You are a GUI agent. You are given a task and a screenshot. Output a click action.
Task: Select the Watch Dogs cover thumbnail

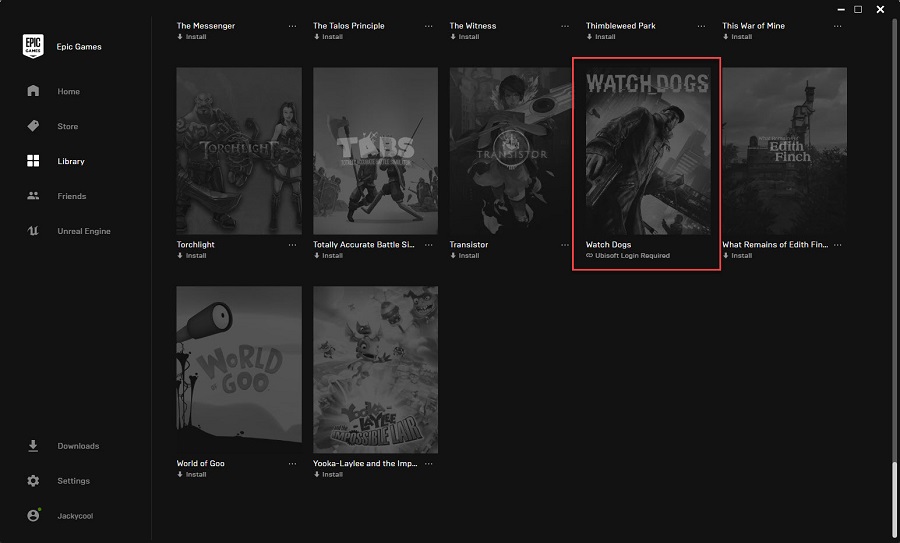[x=648, y=151]
